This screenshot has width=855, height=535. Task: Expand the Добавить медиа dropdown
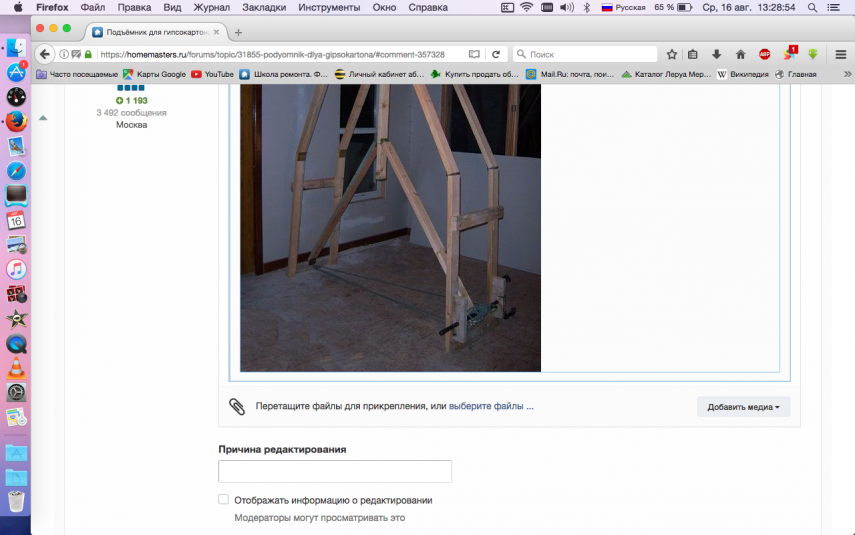tap(743, 407)
